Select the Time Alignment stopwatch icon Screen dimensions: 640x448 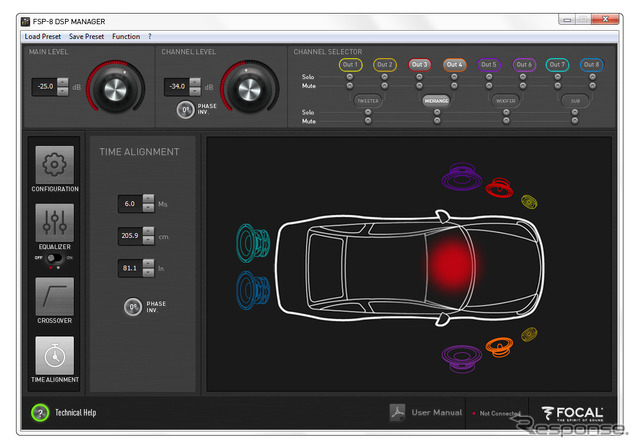point(53,356)
